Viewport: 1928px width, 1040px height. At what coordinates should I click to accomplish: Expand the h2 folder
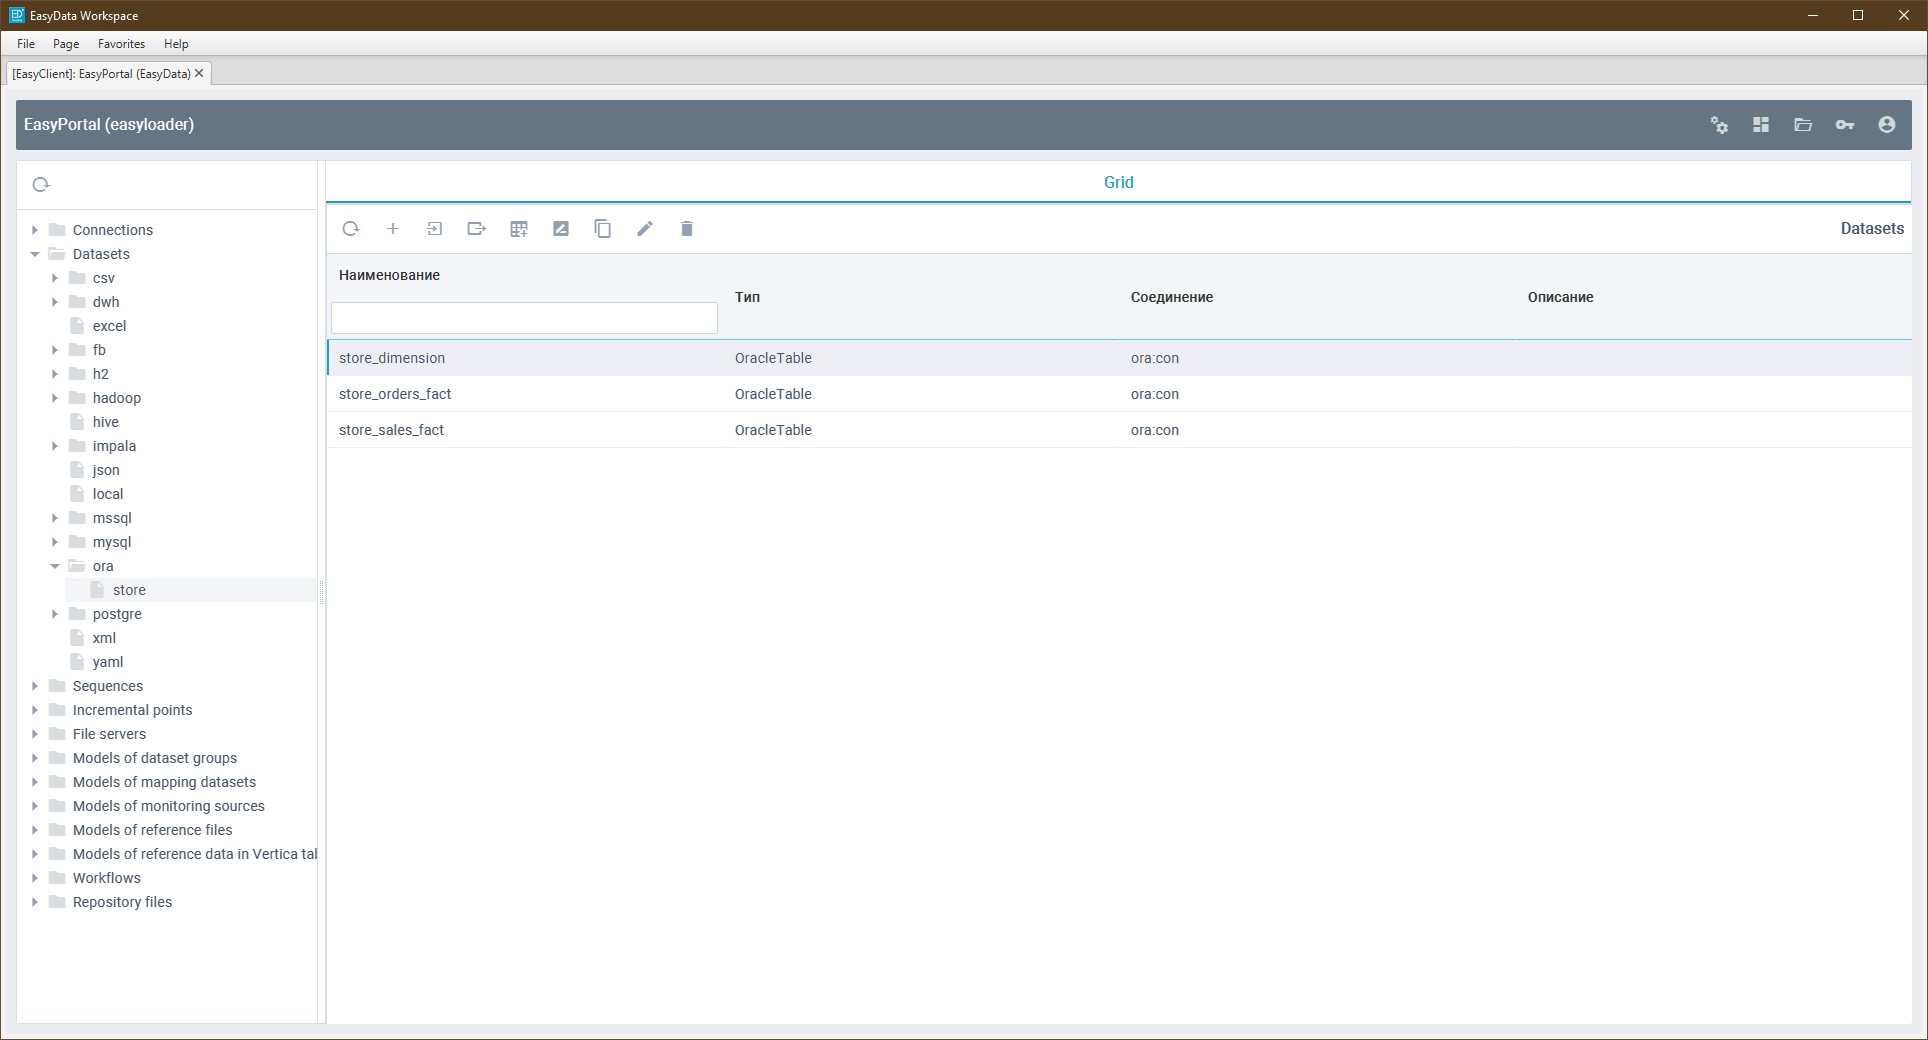(55, 374)
